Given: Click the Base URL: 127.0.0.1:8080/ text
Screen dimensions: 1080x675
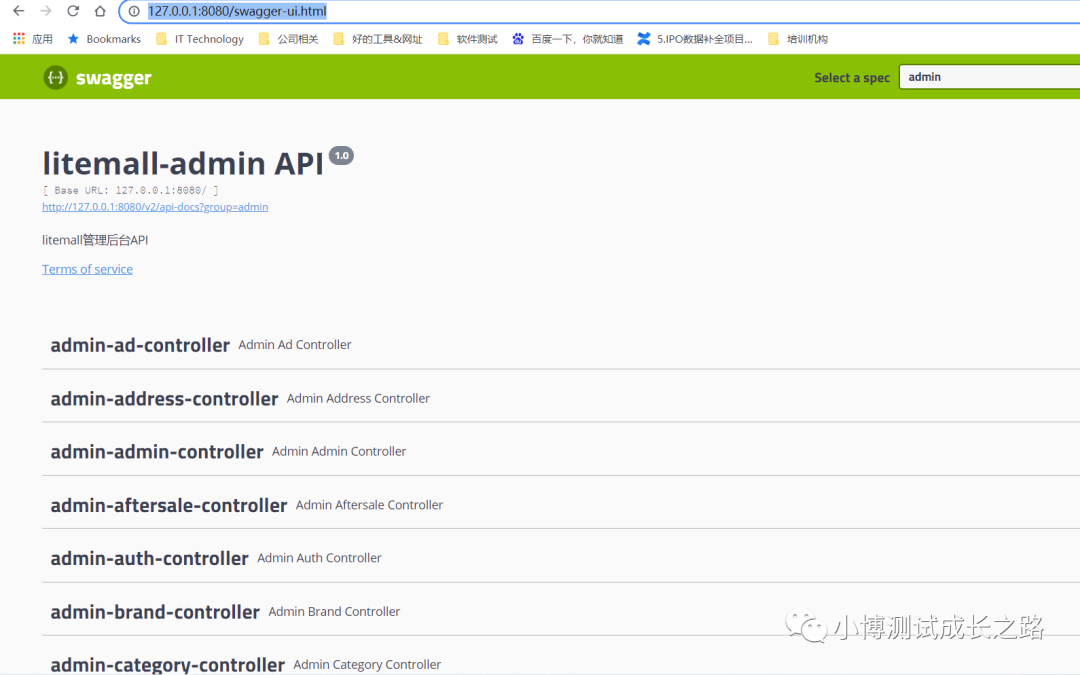Looking at the screenshot, I should [130, 190].
